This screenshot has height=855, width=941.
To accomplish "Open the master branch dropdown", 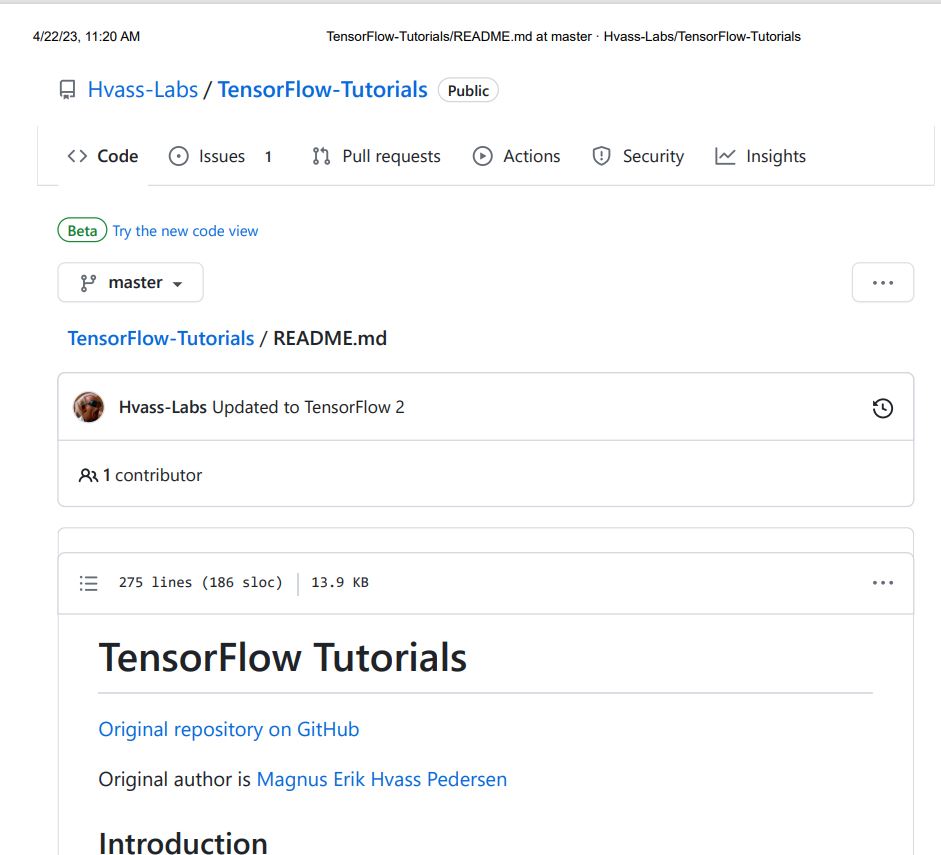I will click(x=130, y=282).
